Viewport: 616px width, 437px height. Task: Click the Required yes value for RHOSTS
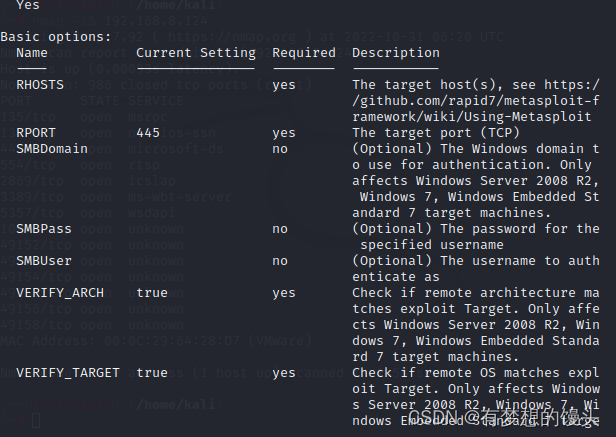pos(284,85)
